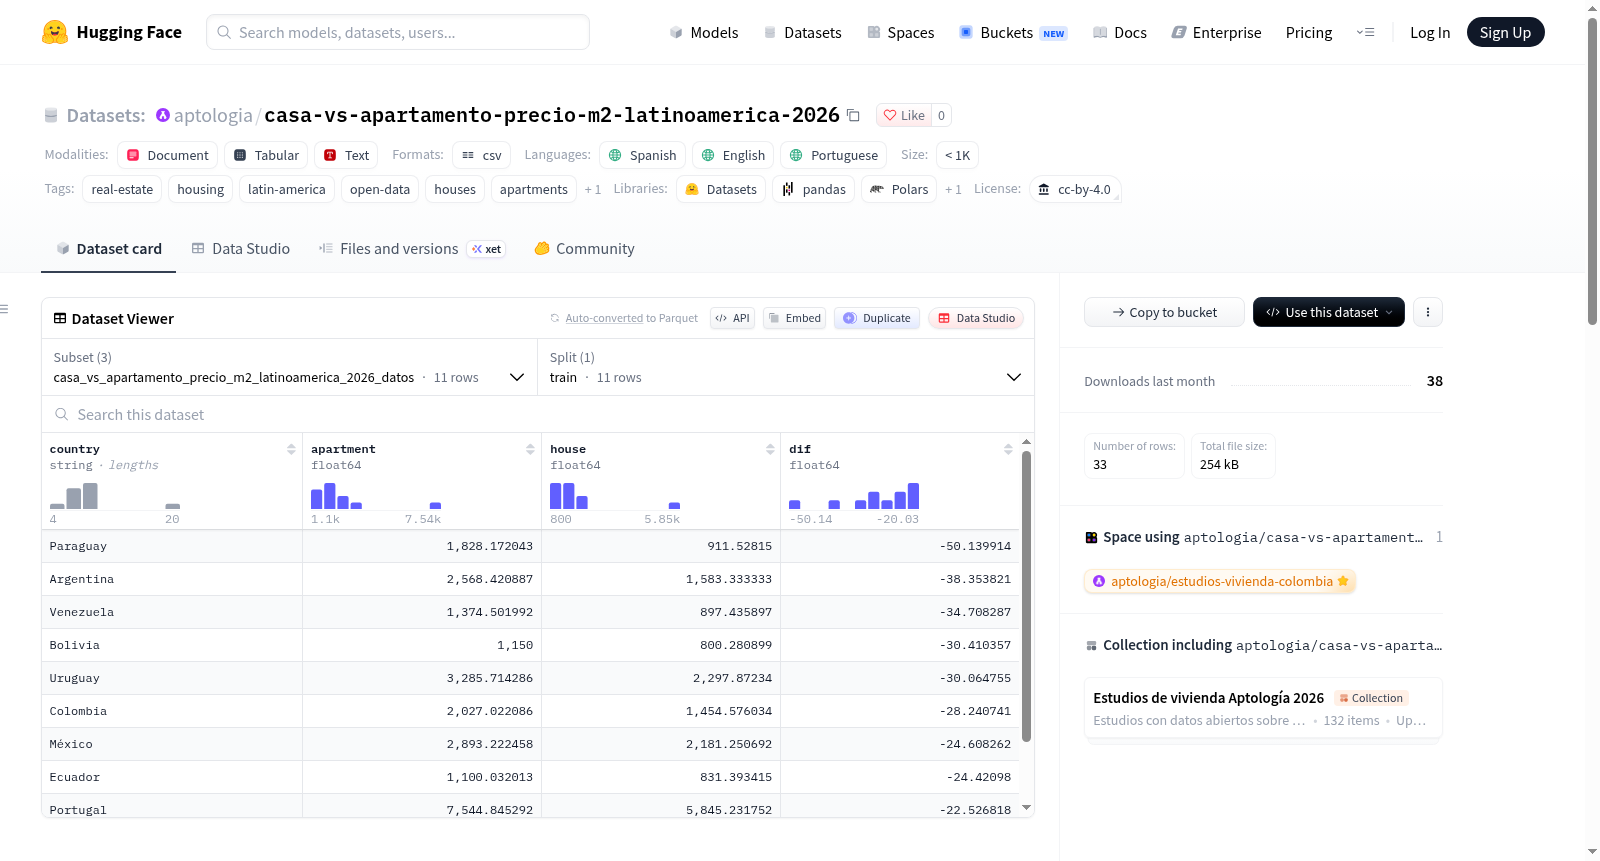
Task: Click the Search this dataset field
Action: [538, 414]
